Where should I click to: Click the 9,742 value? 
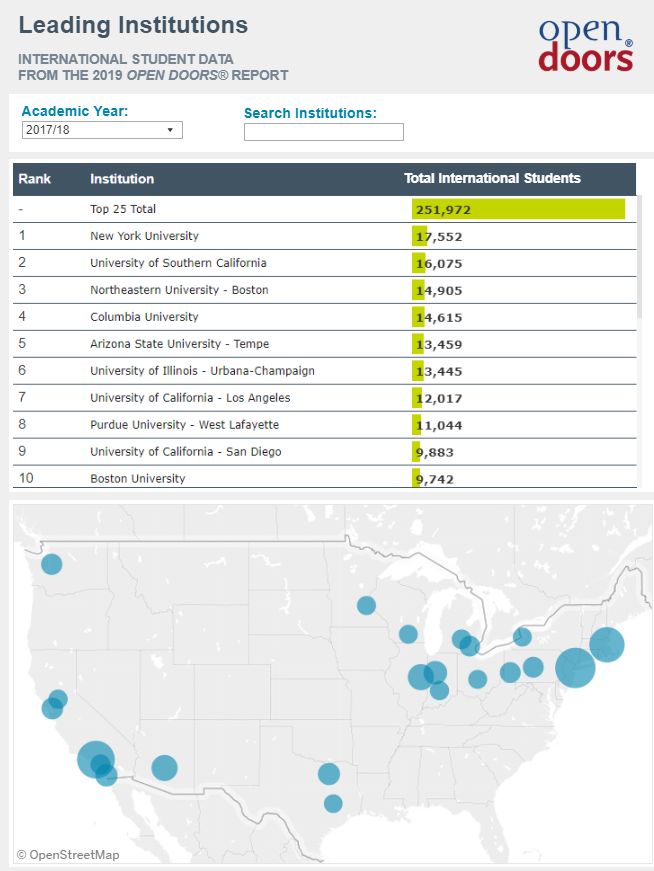[x=435, y=479]
